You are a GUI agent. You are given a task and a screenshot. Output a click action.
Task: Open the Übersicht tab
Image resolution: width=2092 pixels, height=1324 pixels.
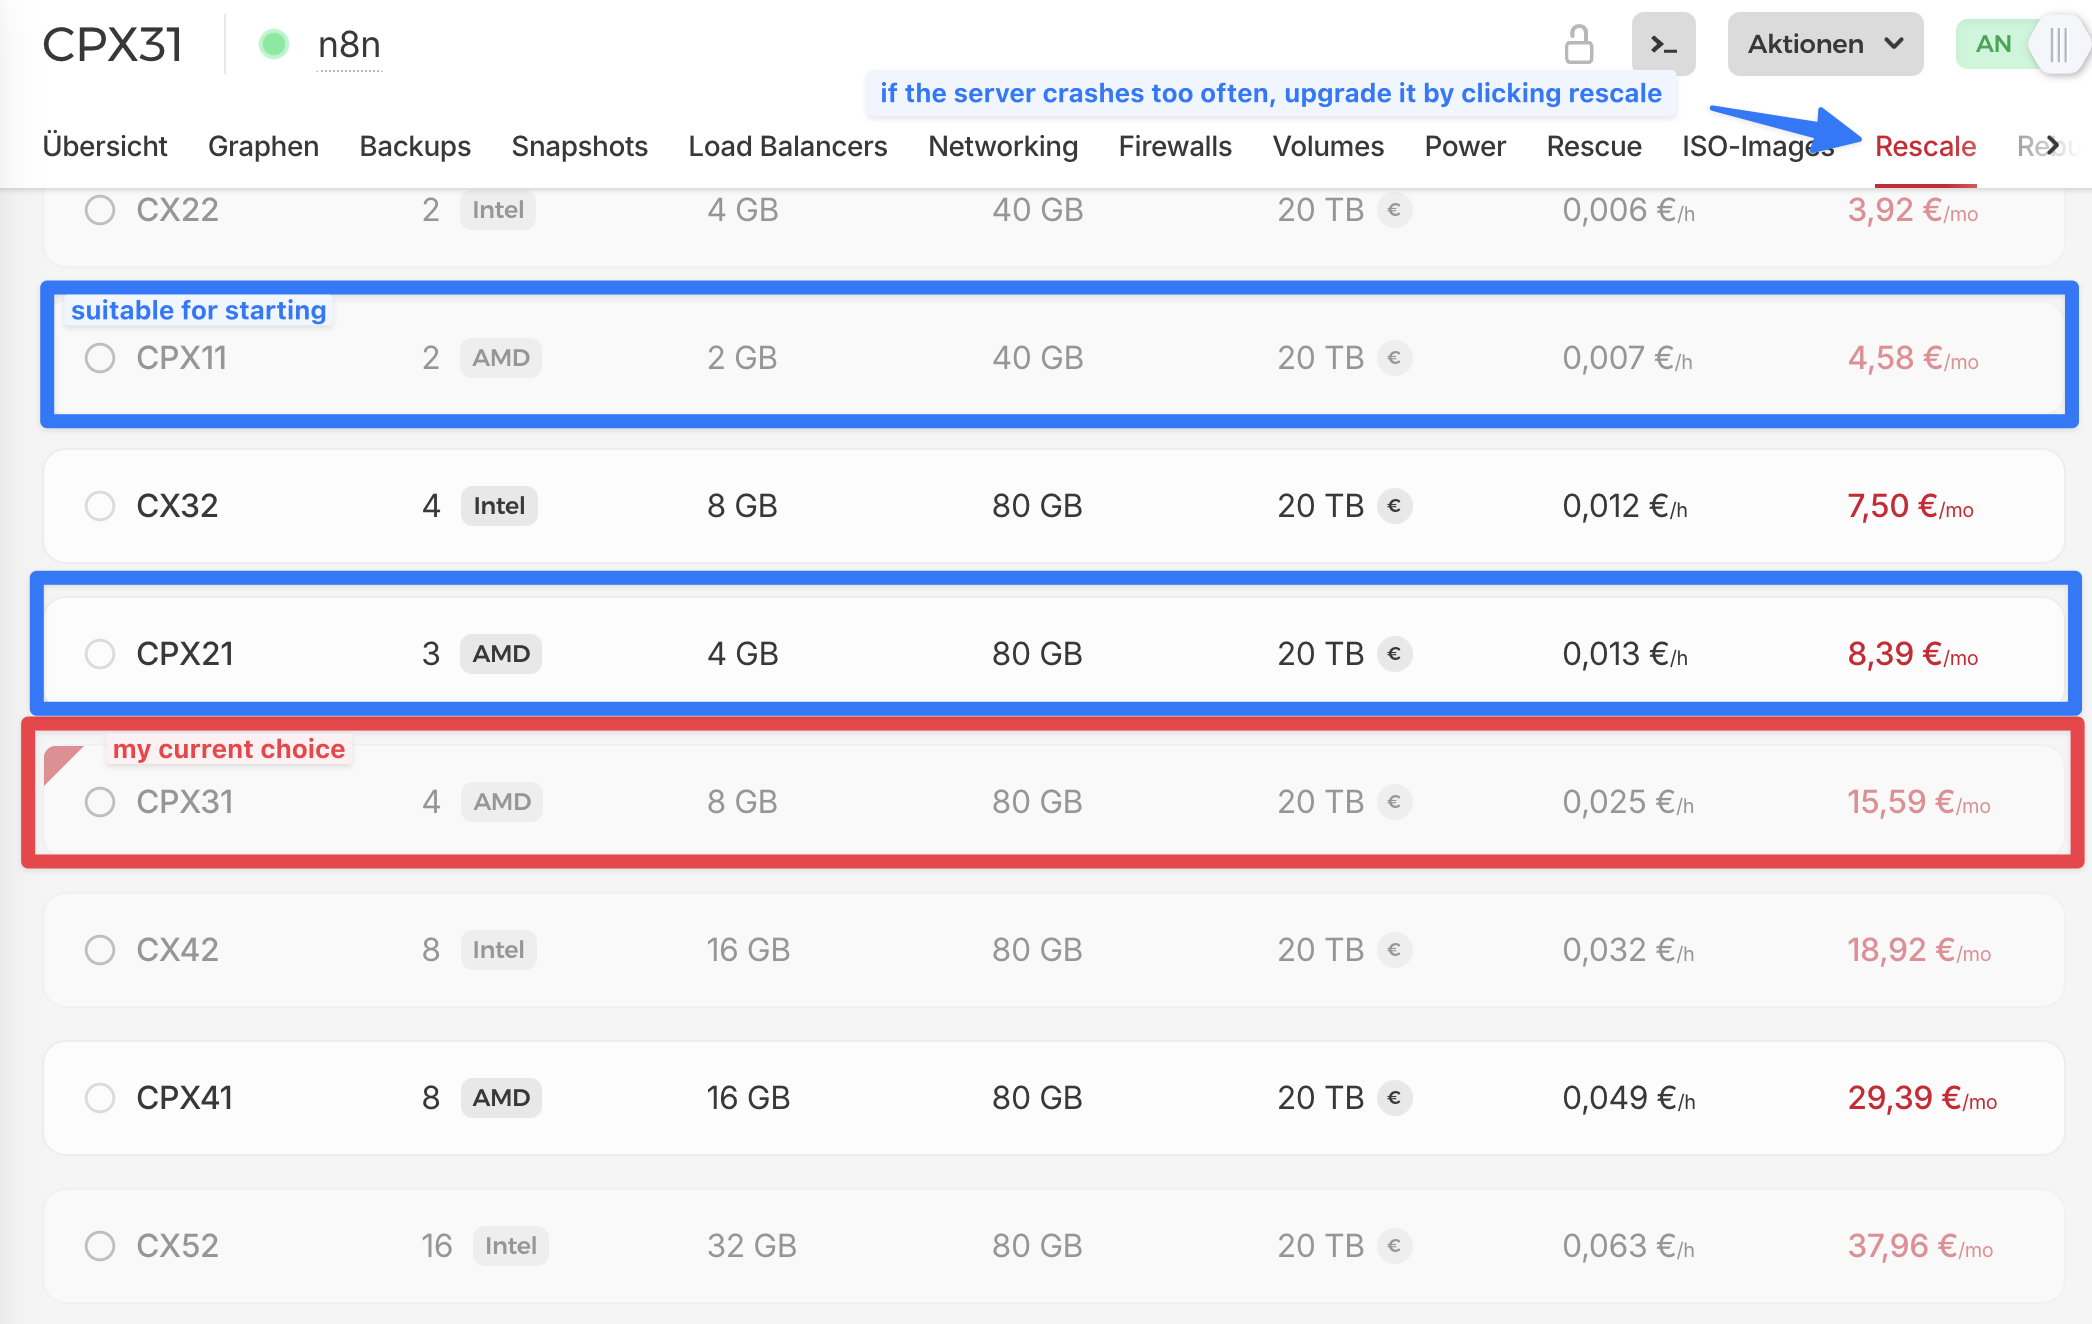(x=105, y=147)
